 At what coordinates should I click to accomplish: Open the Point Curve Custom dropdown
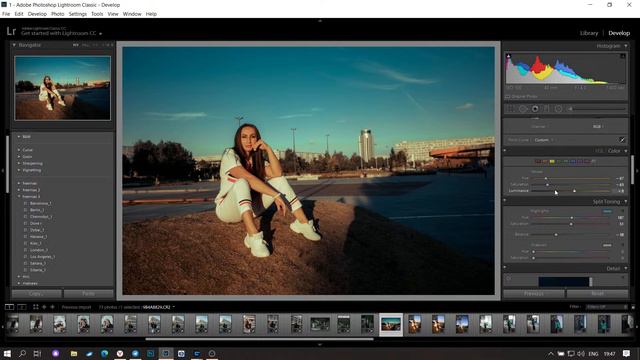pos(544,140)
